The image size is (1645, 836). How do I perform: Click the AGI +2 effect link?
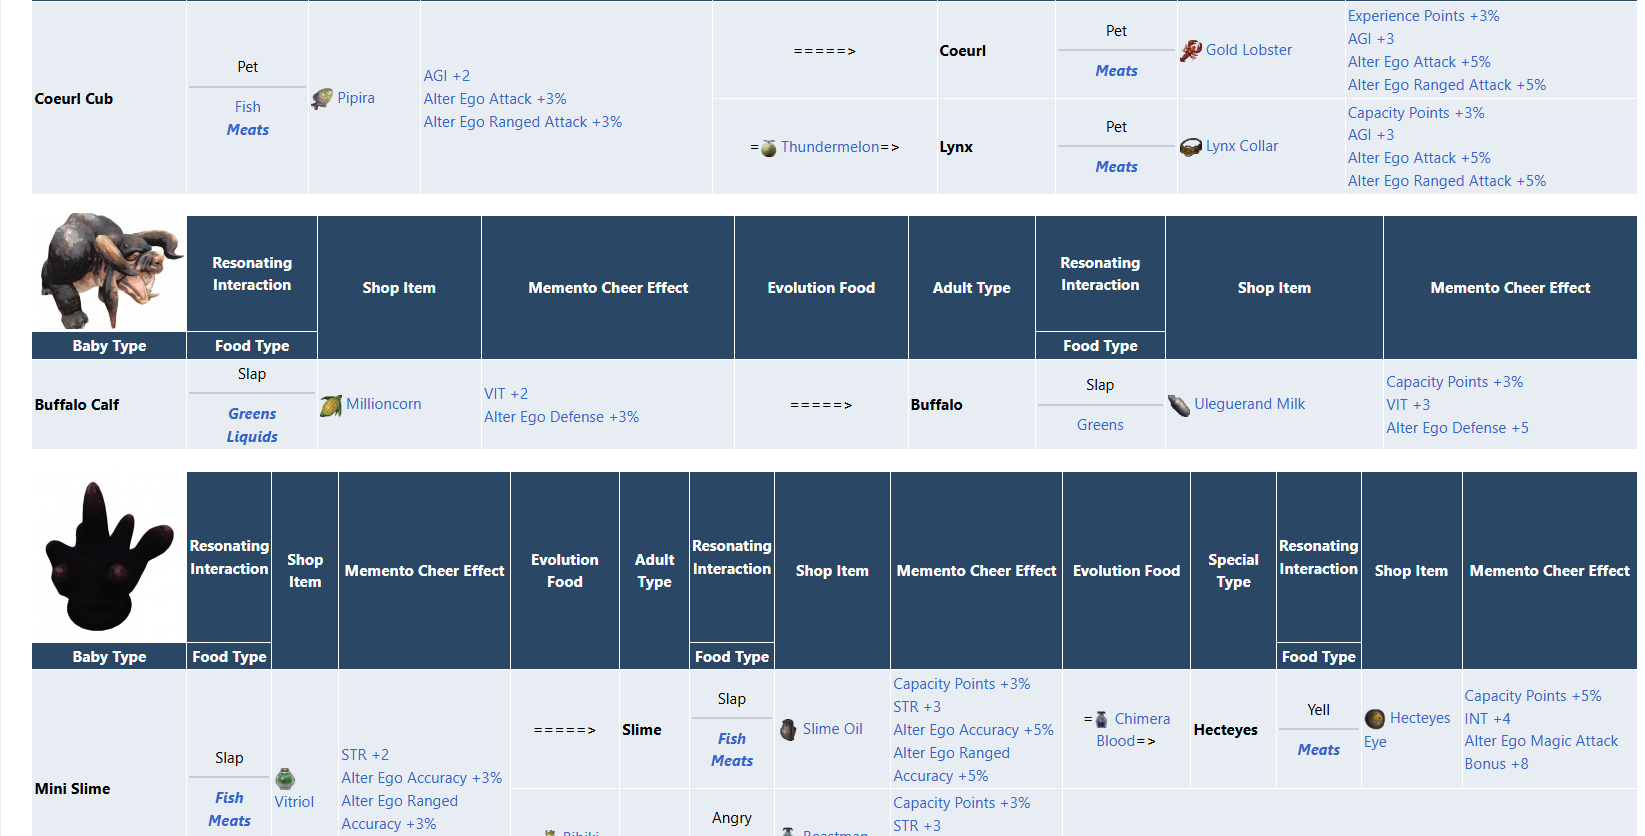tap(447, 76)
